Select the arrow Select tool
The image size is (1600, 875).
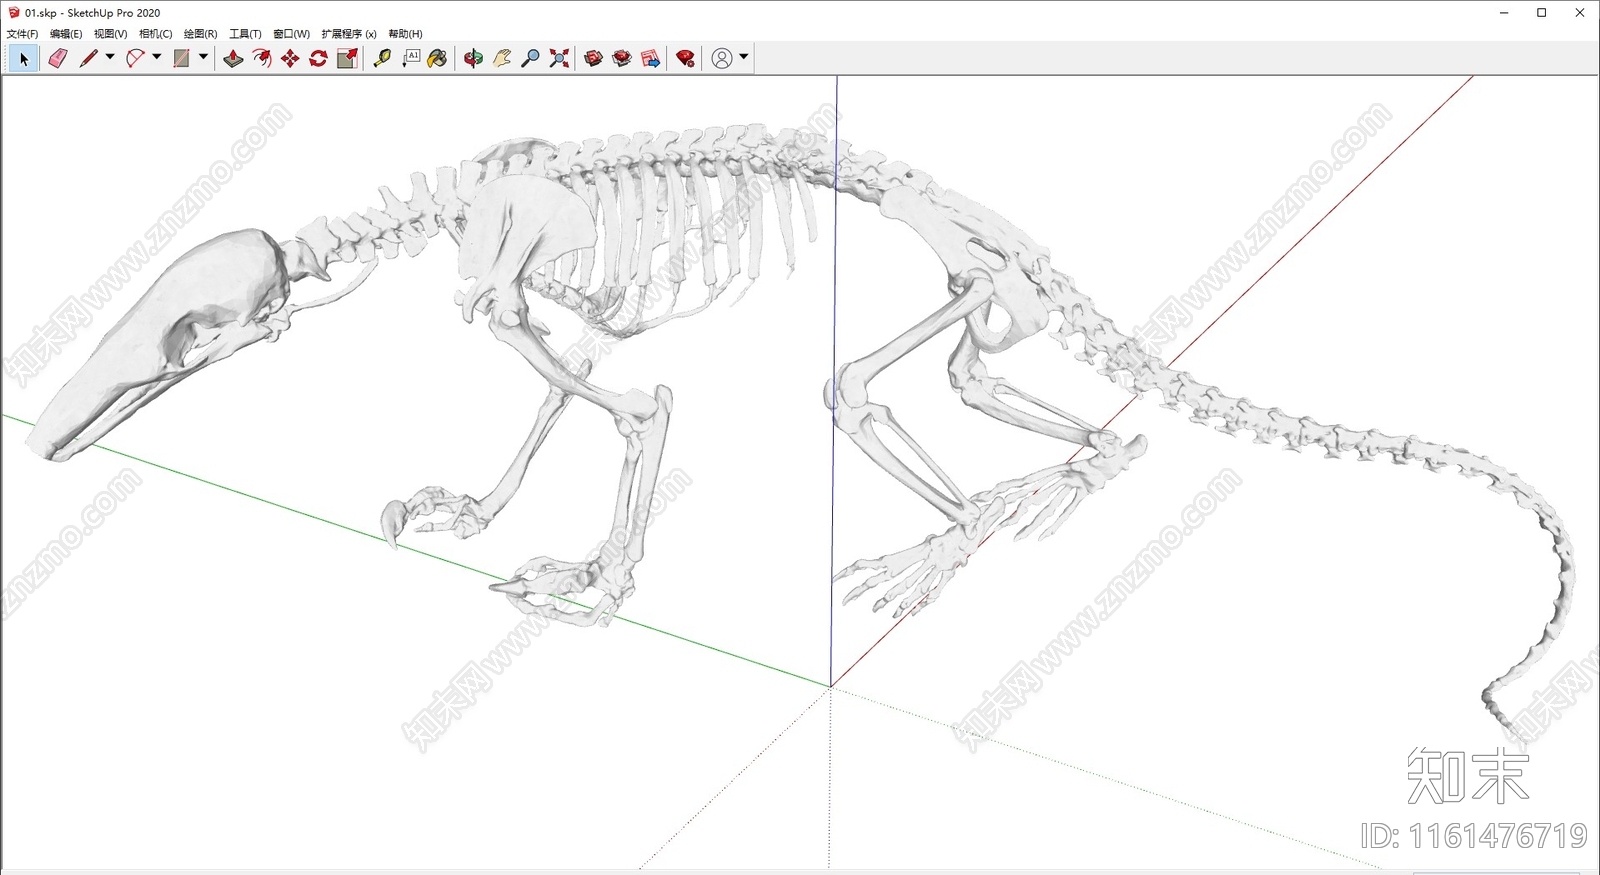coord(24,59)
